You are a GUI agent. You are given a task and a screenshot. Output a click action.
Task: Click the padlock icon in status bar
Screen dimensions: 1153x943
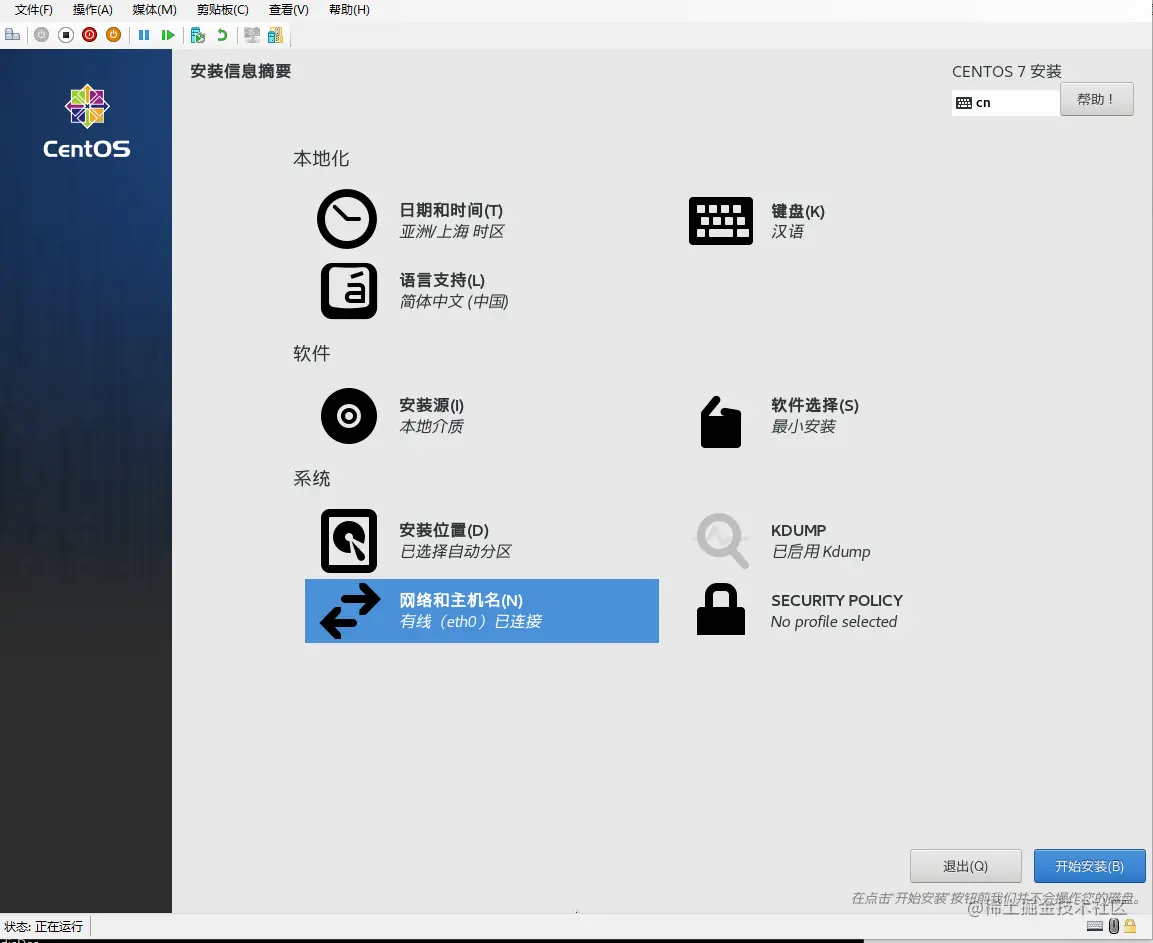1130,926
